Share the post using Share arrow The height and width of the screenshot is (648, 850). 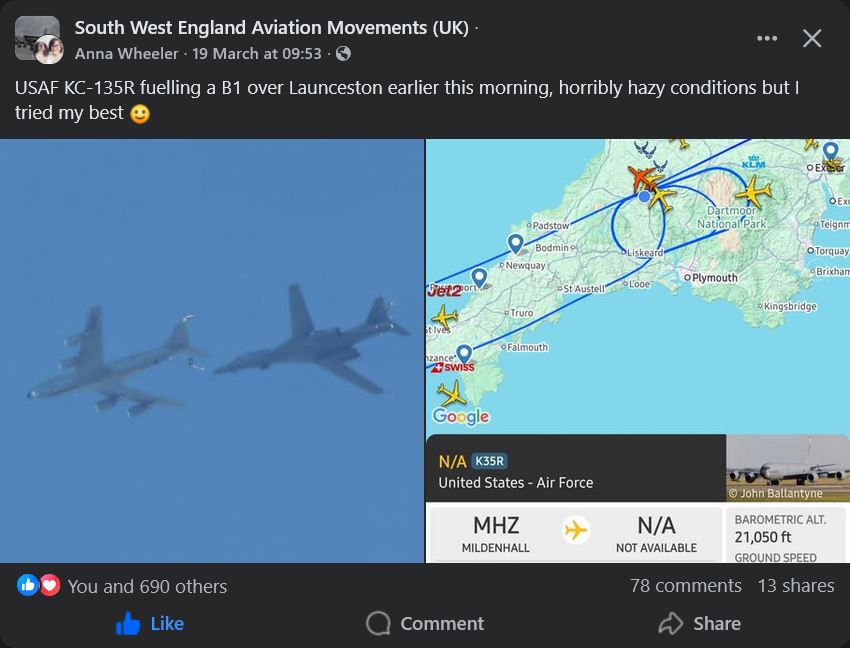pos(699,623)
